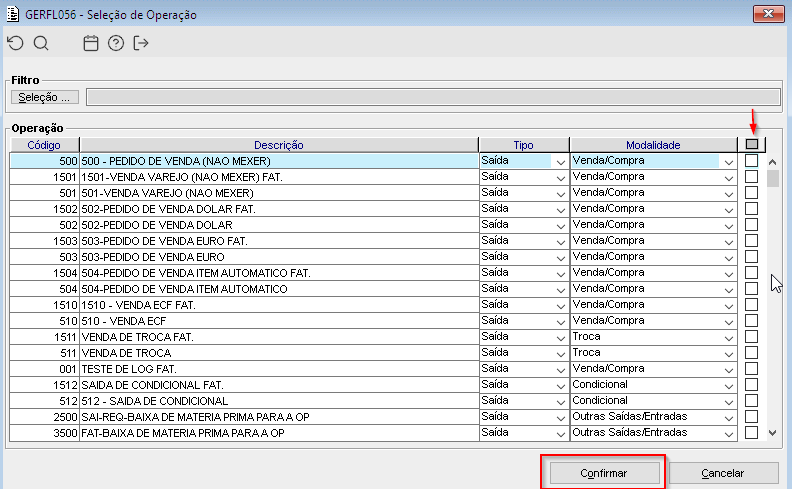Open Tipo dropdown for 504-PEDIDO DE VENDA ITEM AUTOMATICO FAT.
This screenshot has height=489, width=792.
pyautogui.click(x=560, y=274)
